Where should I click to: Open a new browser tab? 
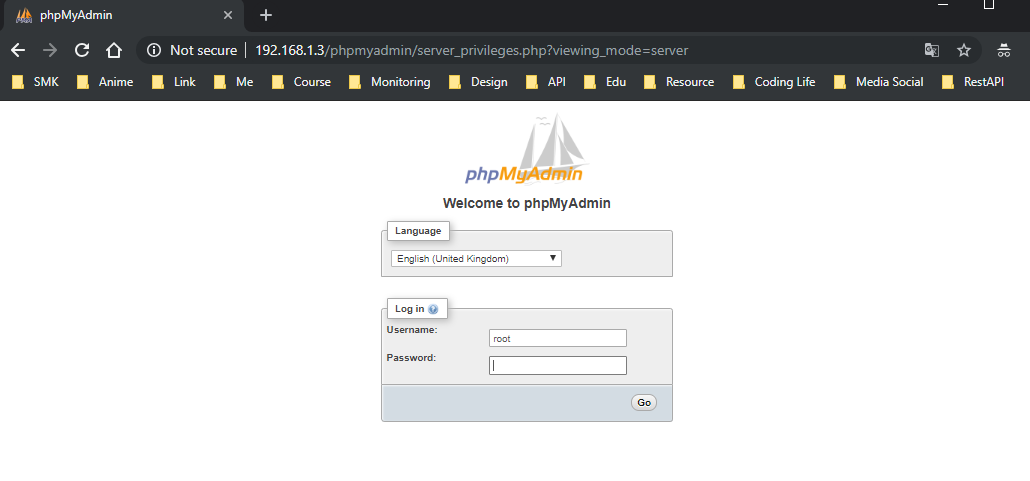click(x=266, y=15)
